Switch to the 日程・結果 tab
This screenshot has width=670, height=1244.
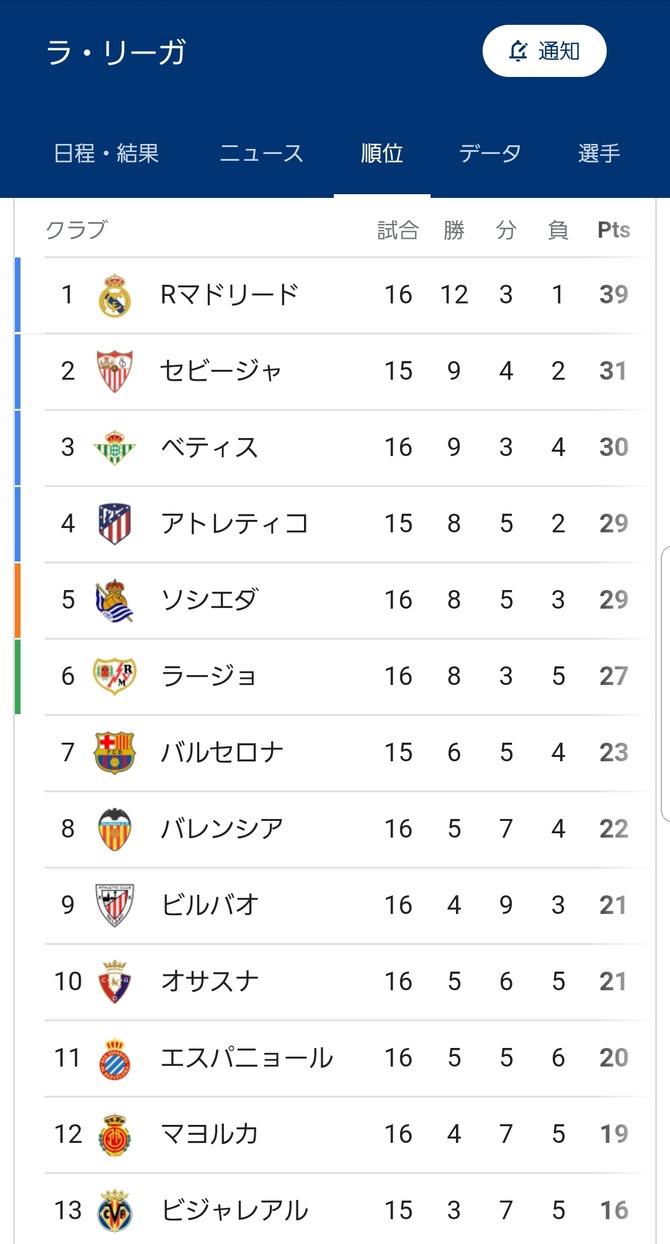pyautogui.click(x=106, y=153)
